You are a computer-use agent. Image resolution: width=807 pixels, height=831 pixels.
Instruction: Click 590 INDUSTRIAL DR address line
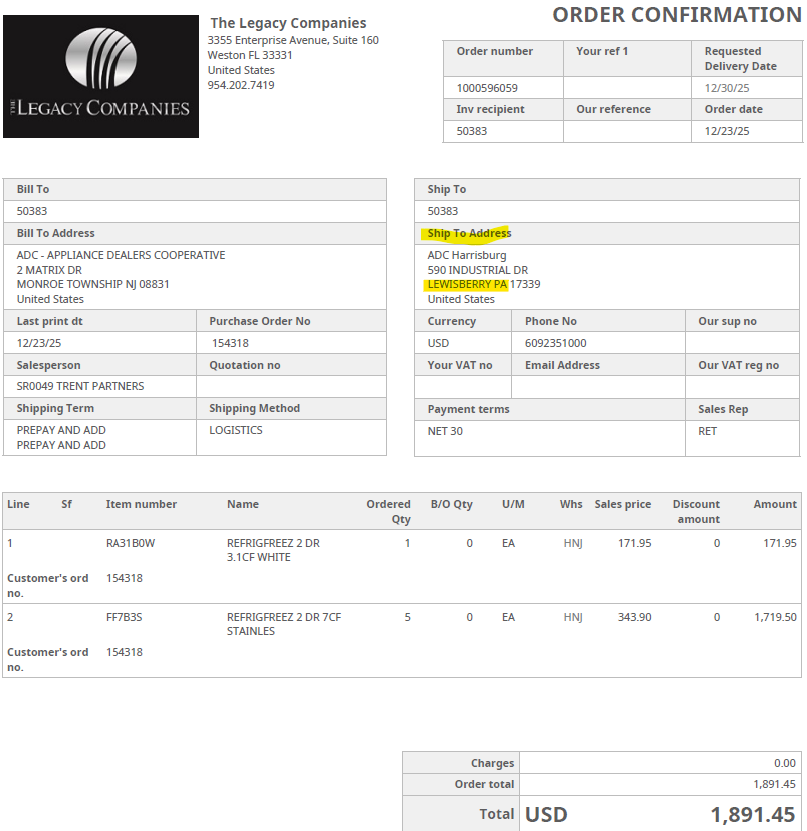(477, 270)
